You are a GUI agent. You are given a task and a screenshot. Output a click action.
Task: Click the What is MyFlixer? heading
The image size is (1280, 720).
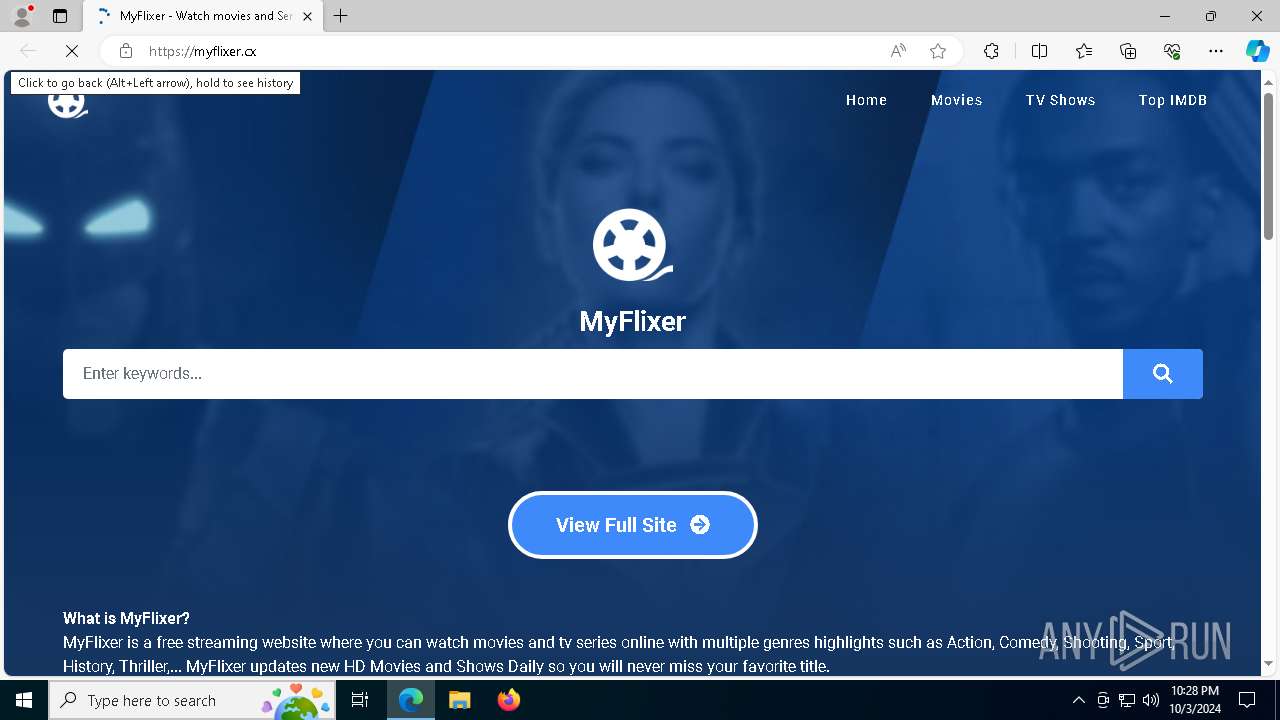[126, 618]
